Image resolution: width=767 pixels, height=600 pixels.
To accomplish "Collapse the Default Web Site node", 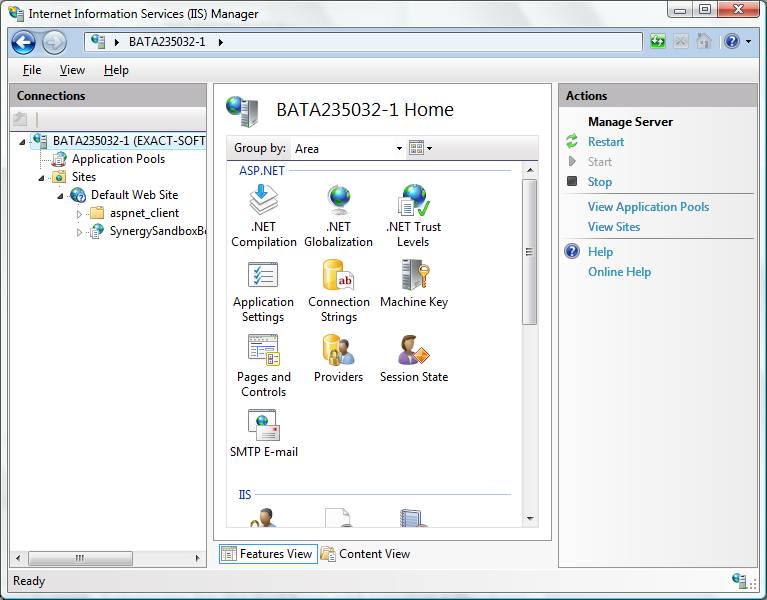I will [61, 195].
